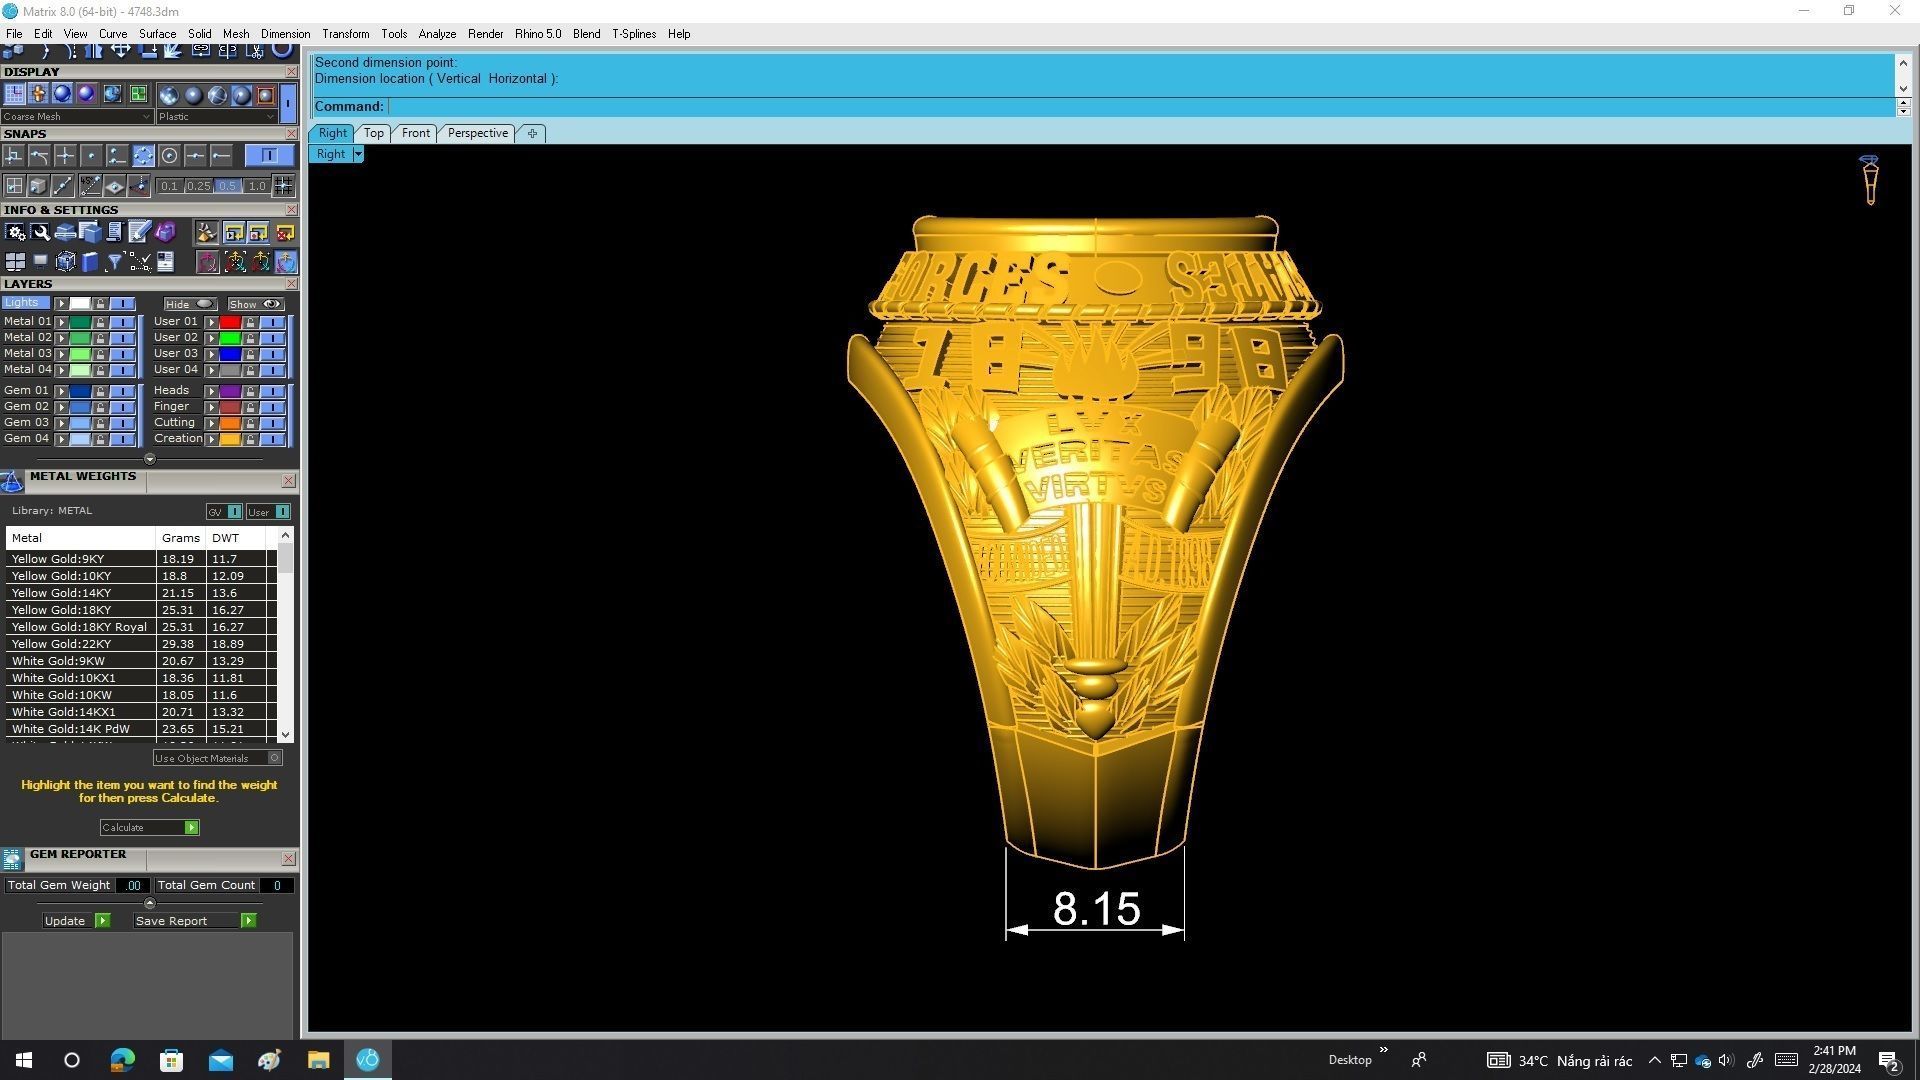Click the Metal 01 layer green color swatch
This screenshot has height=1080, width=1920.
80,322
